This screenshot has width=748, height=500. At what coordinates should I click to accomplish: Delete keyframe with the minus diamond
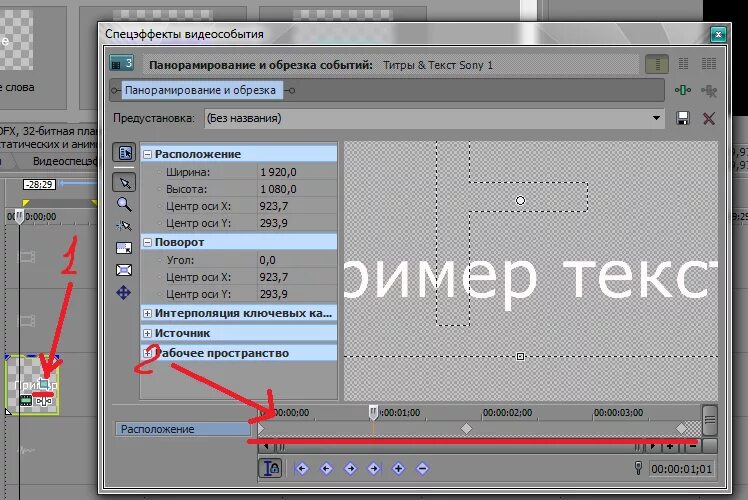click(x=422, y=469)
